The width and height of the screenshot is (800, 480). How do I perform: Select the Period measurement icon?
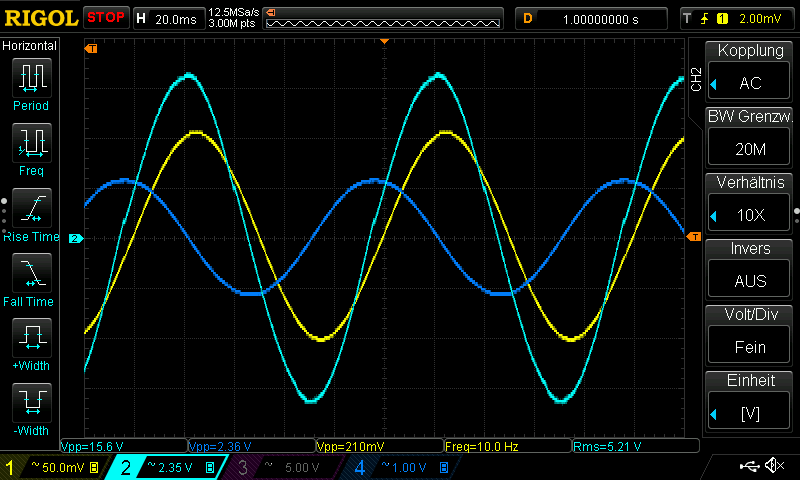[x=32, y=78]
